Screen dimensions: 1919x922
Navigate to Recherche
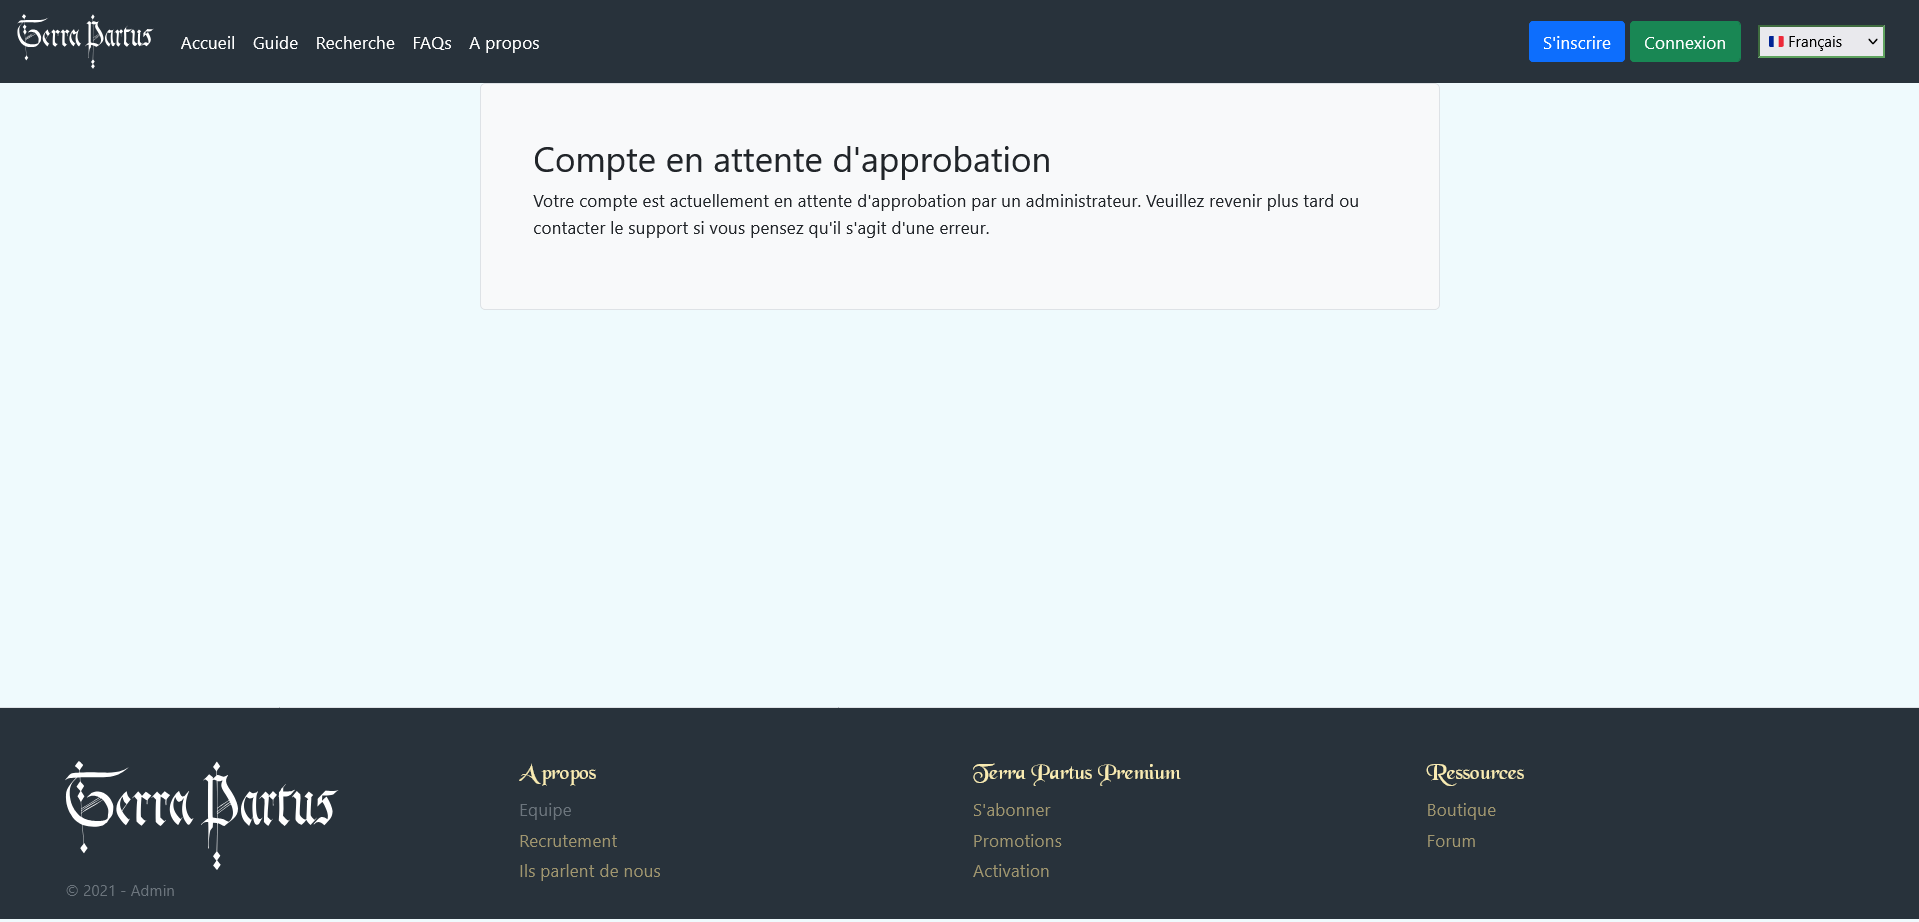coord(355,43)
